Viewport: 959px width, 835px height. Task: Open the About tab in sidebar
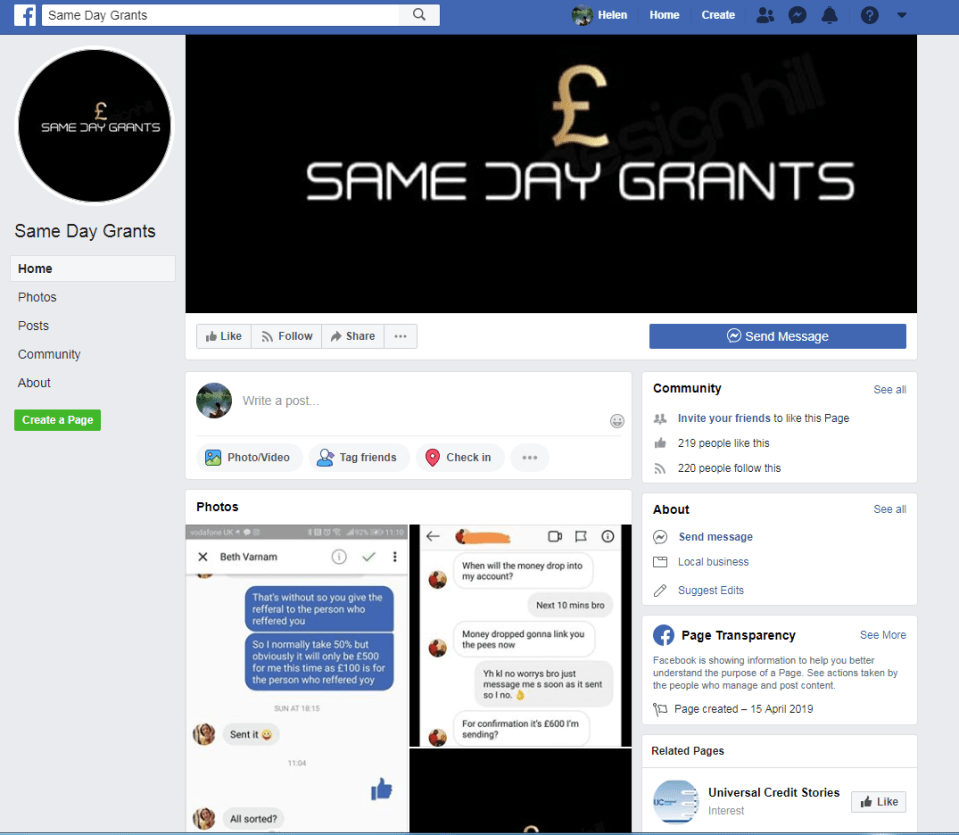(x=34, y=383)
